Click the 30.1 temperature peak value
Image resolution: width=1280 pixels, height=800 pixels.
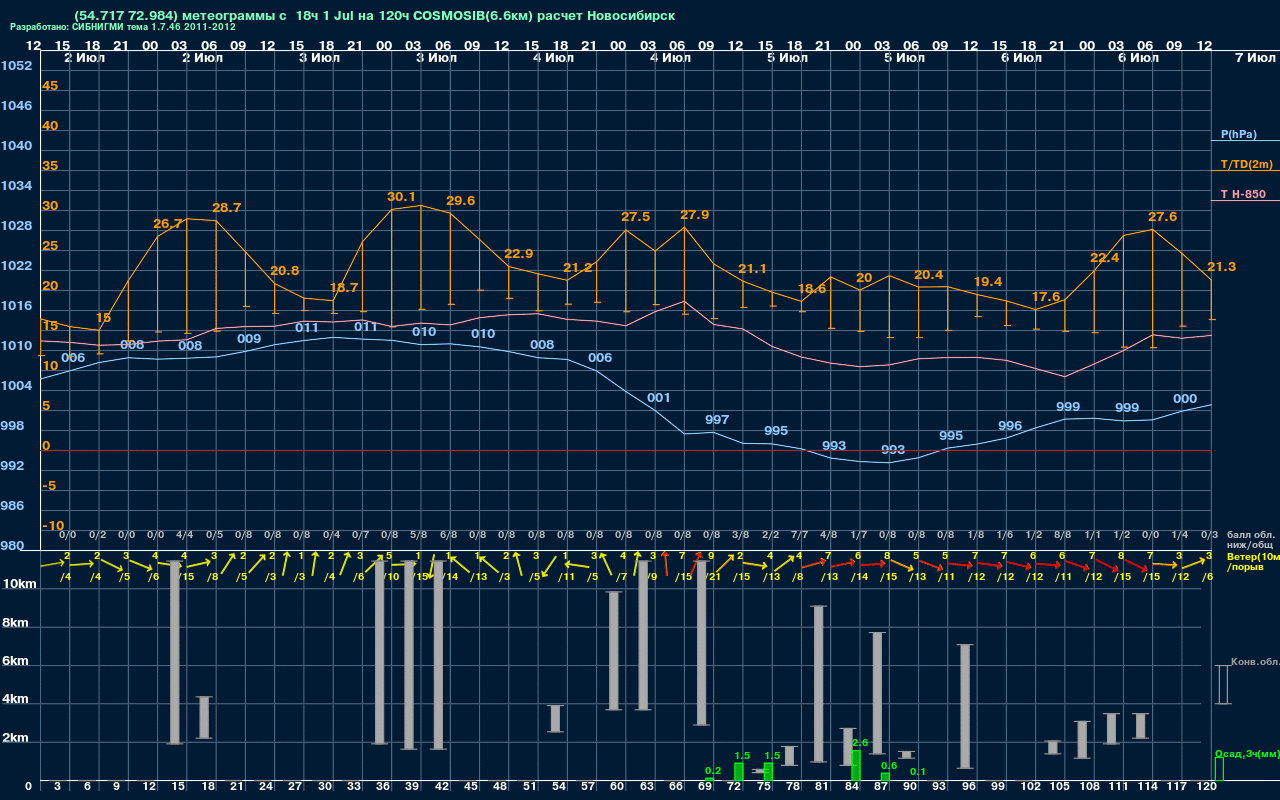401,197
